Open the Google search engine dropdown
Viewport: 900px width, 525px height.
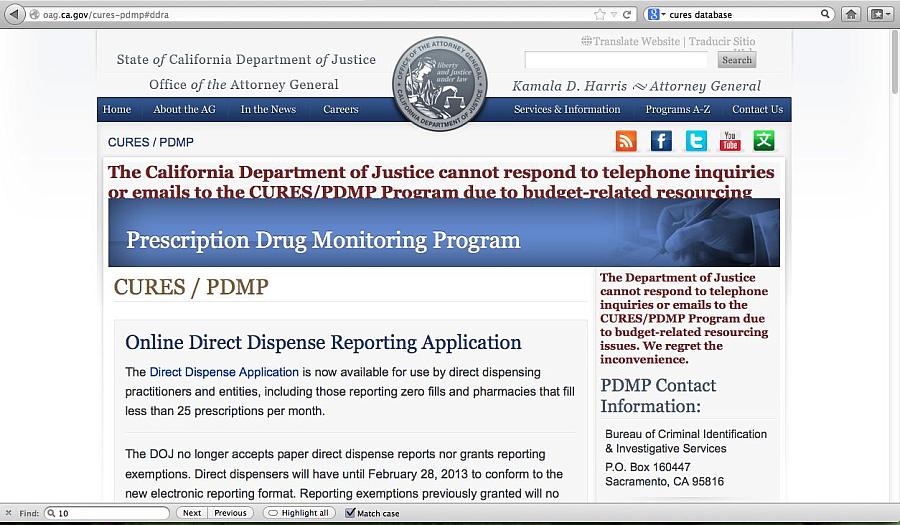pyautogui.click(x=657, y=14)
